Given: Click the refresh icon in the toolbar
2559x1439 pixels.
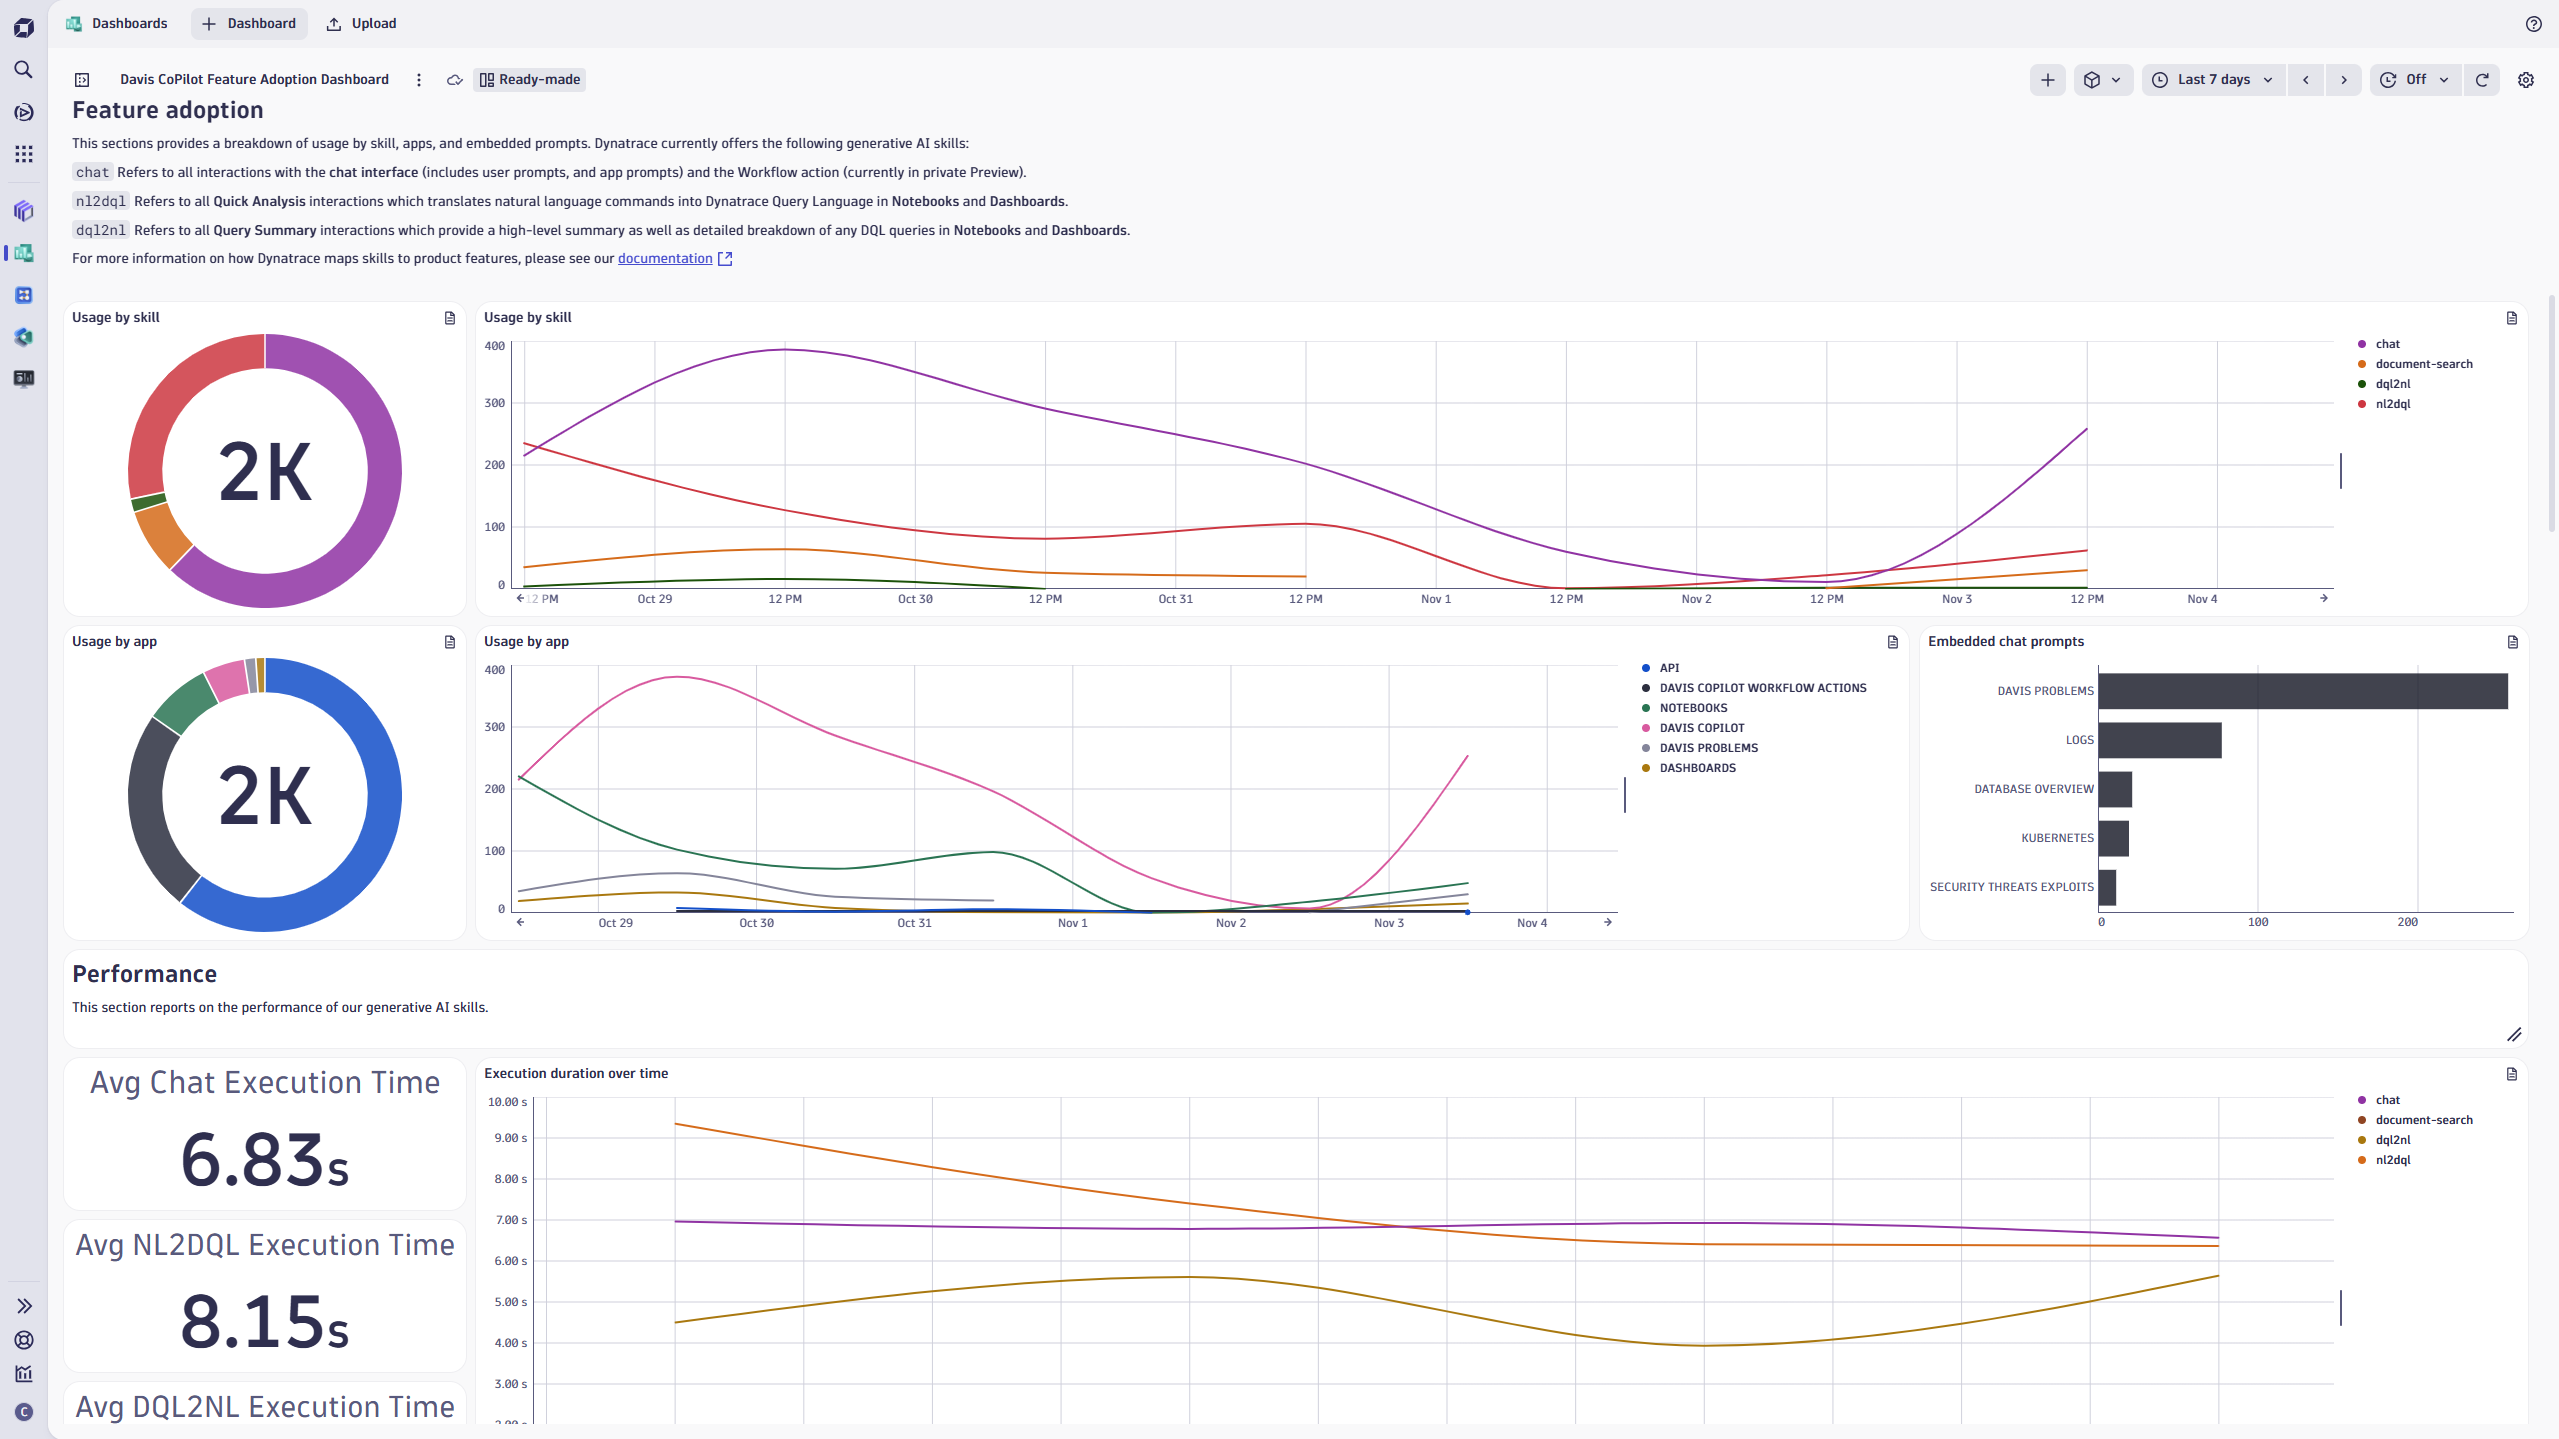Looking at the screenshot, I should [x=2482, y=79].
